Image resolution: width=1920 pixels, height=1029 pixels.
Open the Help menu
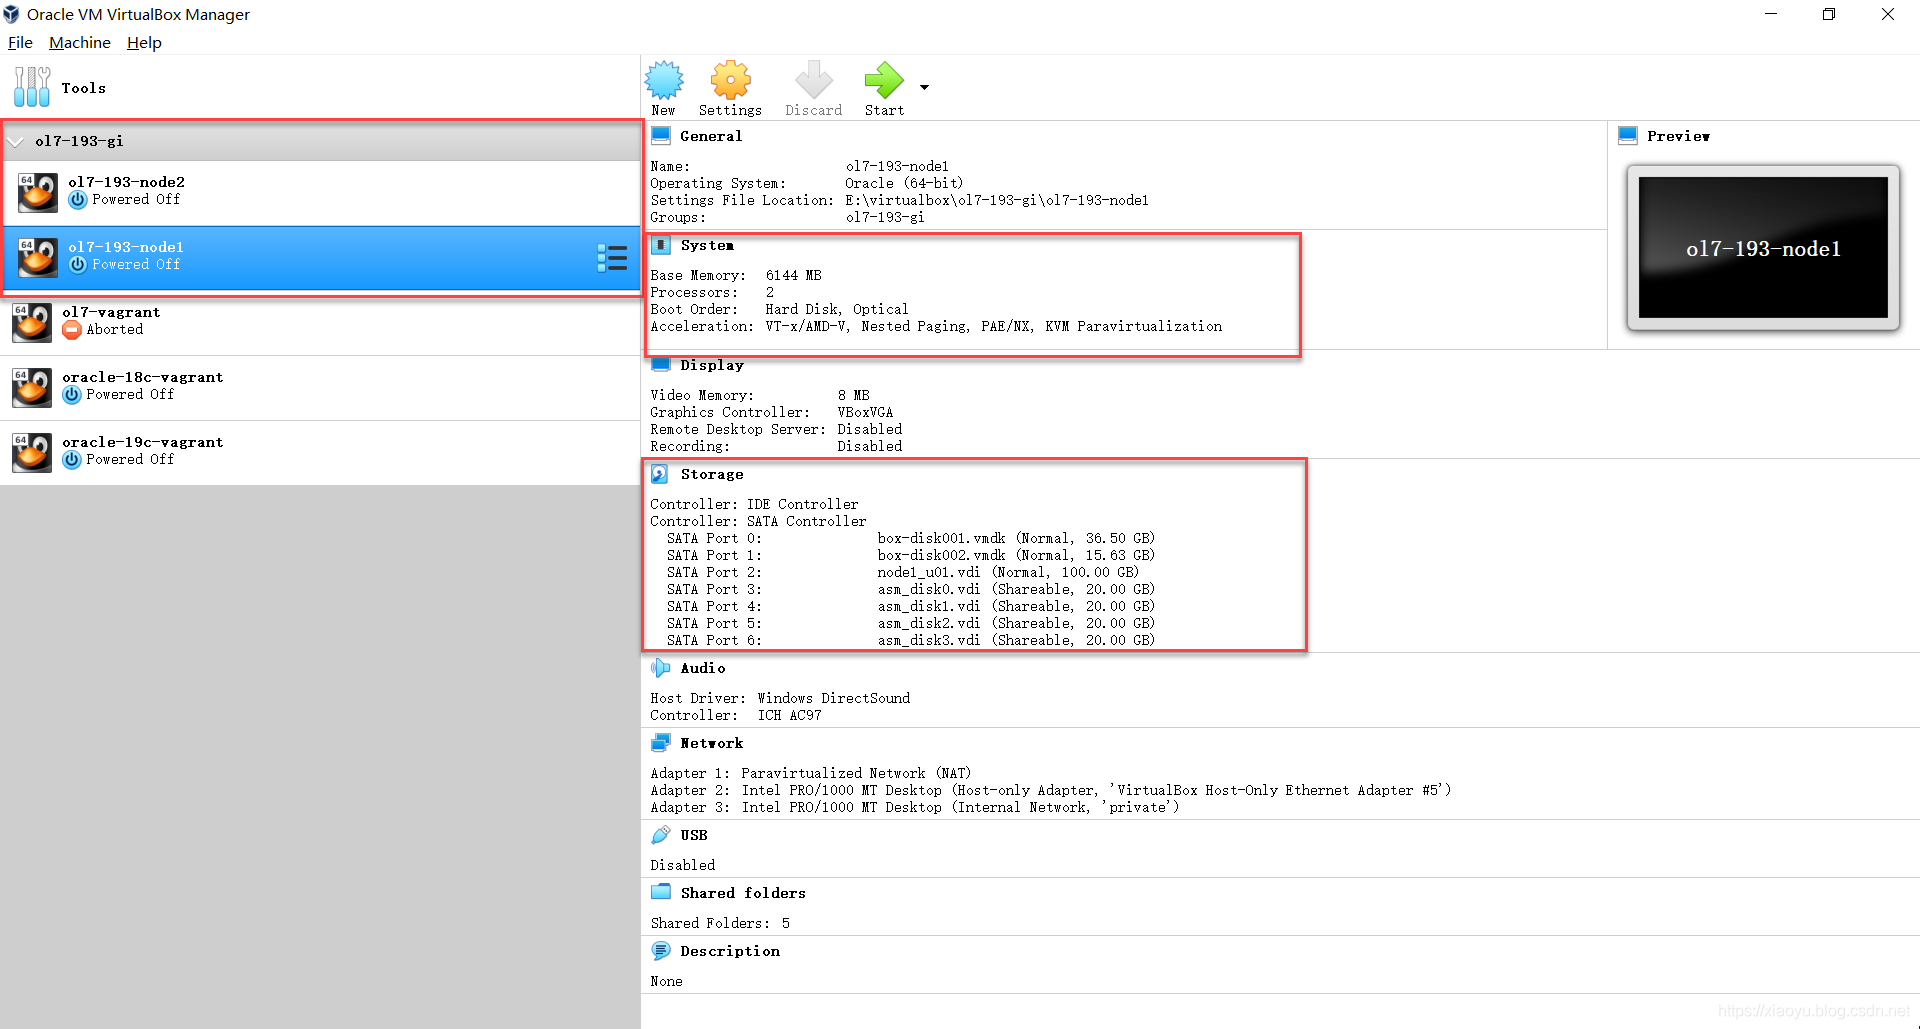click(144, 42)
